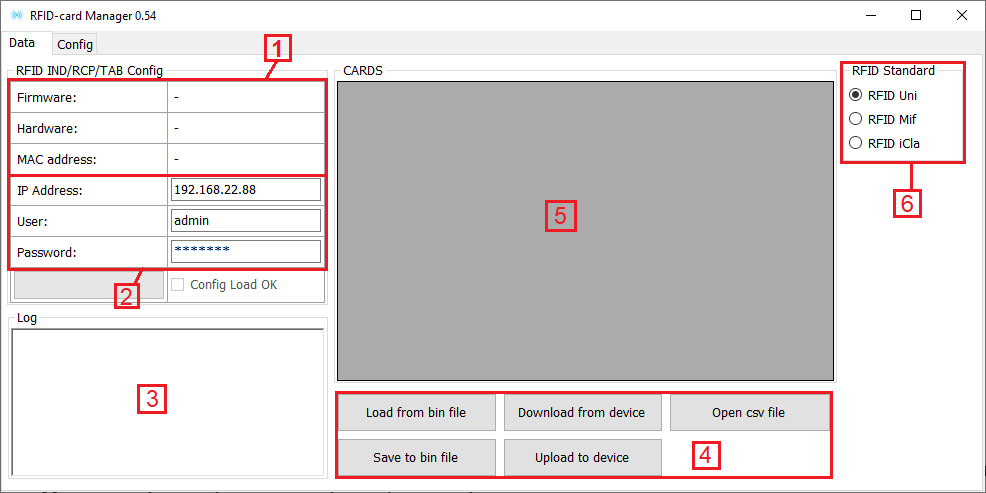Click Save to bin file button
Viewport: 986px width, 493px height.
415,458
